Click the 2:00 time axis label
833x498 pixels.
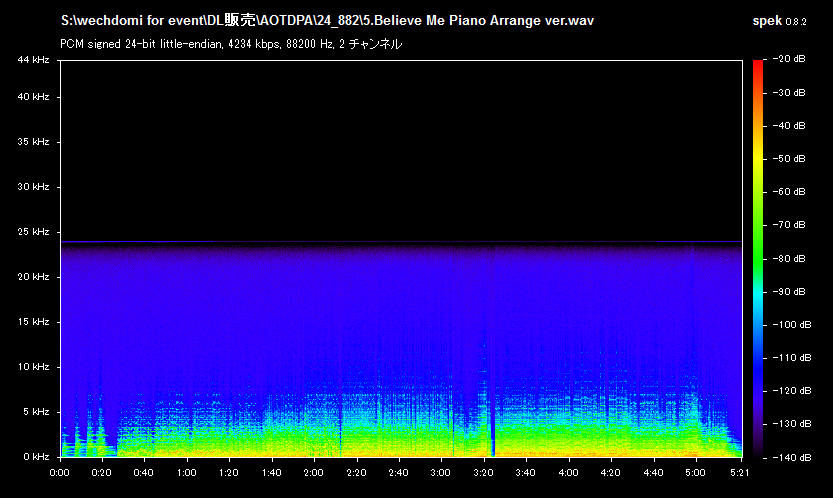[313, 473]
